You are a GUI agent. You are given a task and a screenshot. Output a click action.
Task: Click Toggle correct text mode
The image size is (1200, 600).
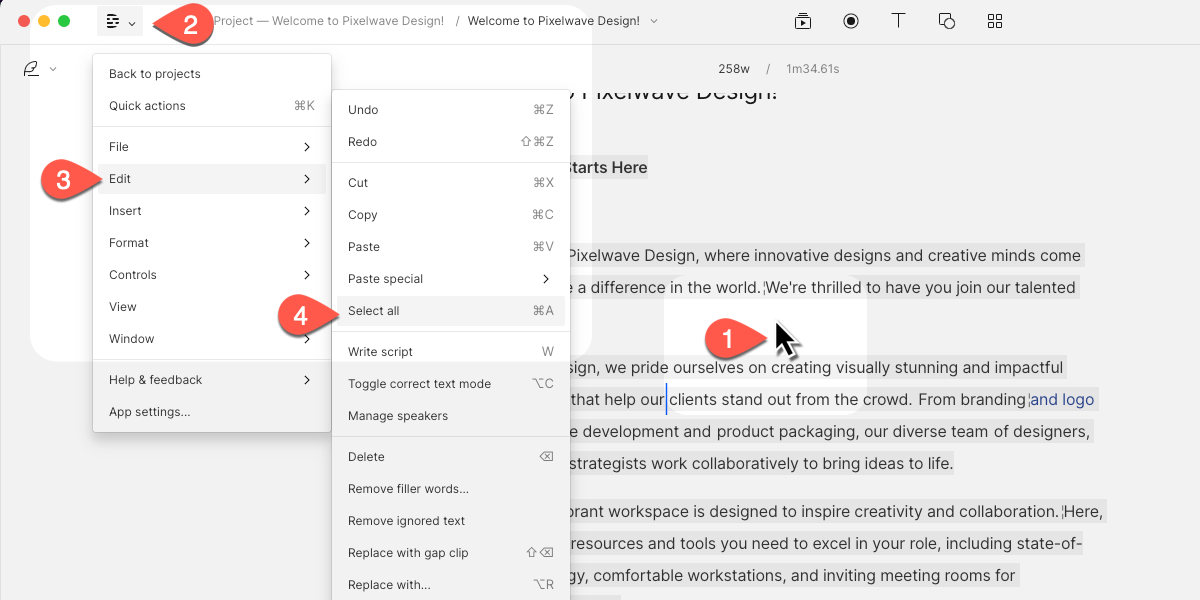(451, 384)
